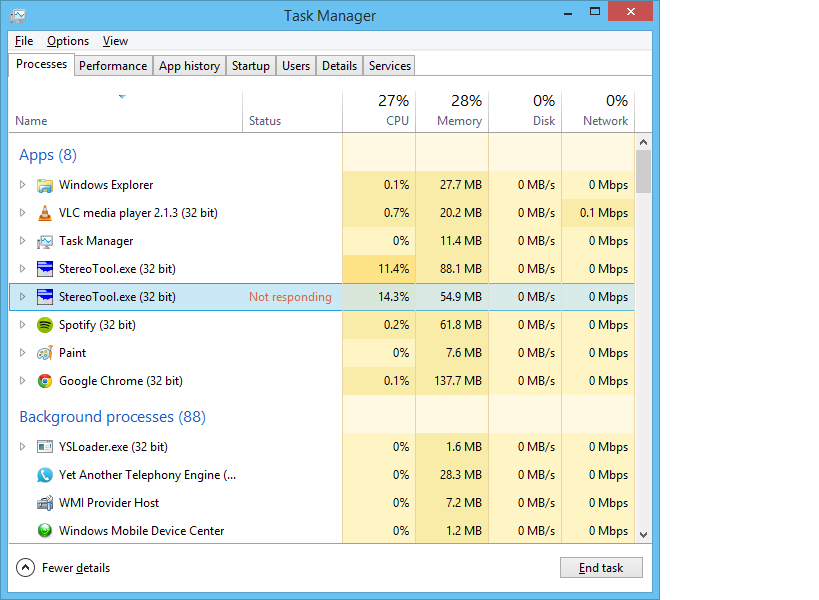Select the WMI Provider Host row name
This screenshot has width=819, height=600.
coord(109,502)
